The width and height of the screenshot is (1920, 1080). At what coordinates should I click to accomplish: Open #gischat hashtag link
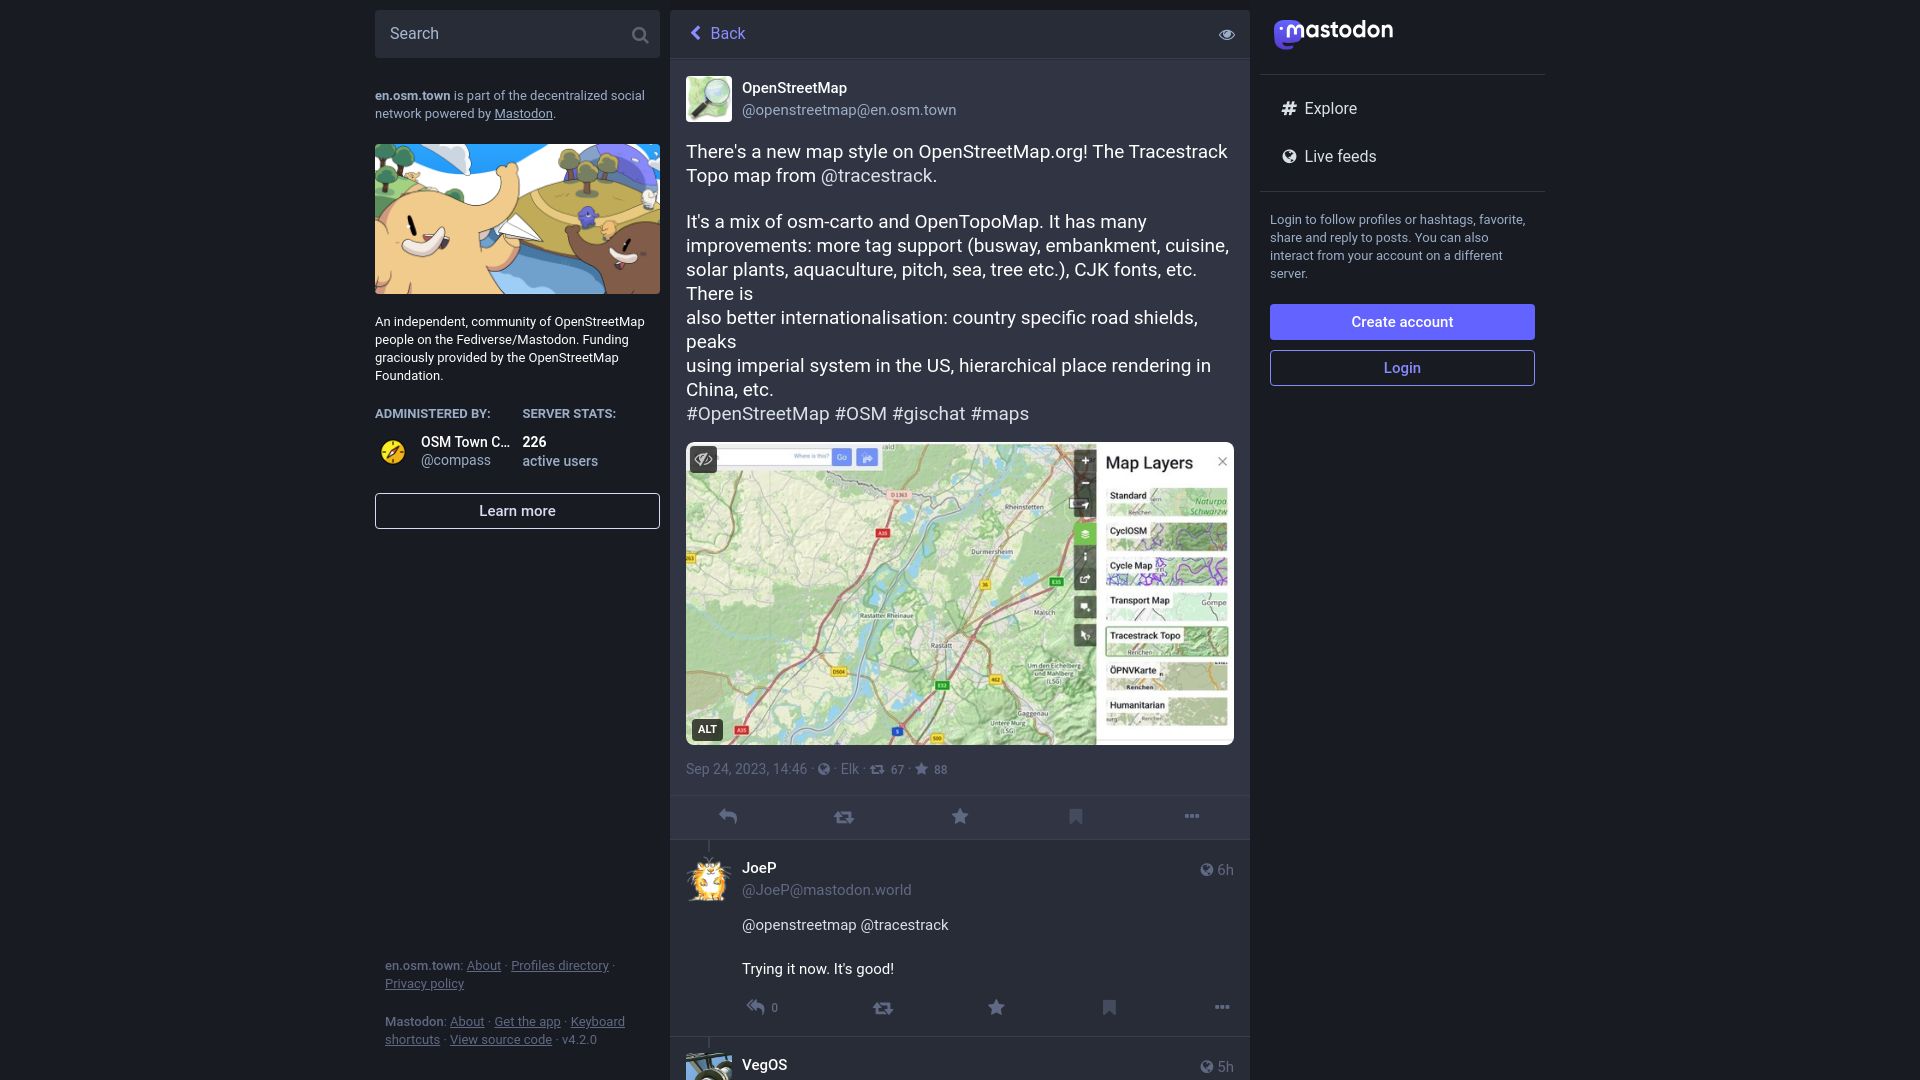pyautogui.click(x=928, y=414)
